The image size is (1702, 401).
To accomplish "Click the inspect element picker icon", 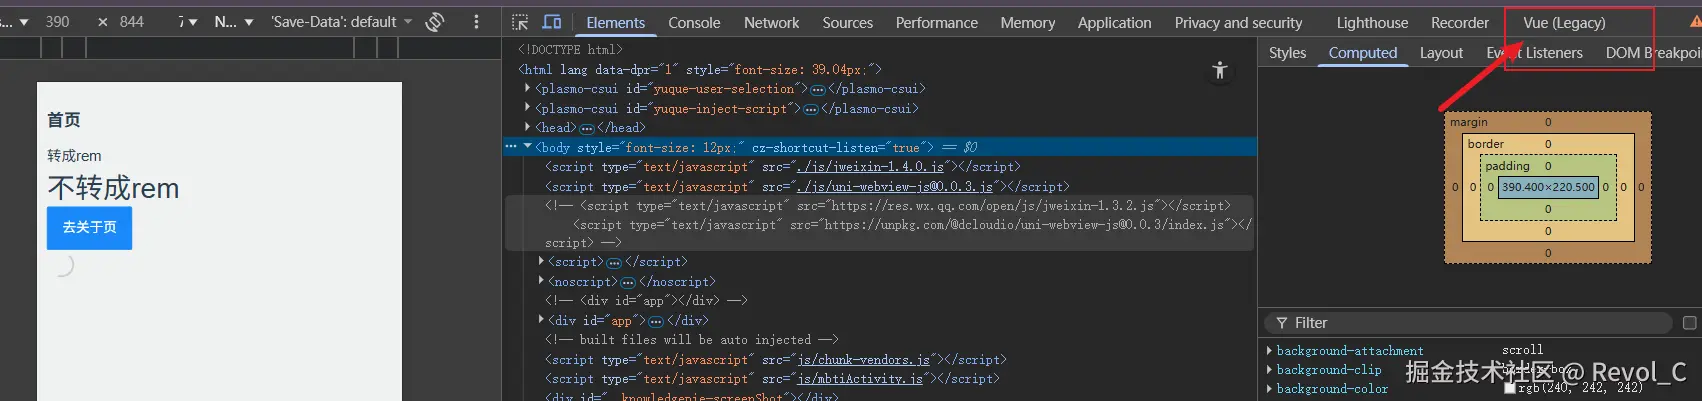I will pyautogui.click(x=520, y=22).
